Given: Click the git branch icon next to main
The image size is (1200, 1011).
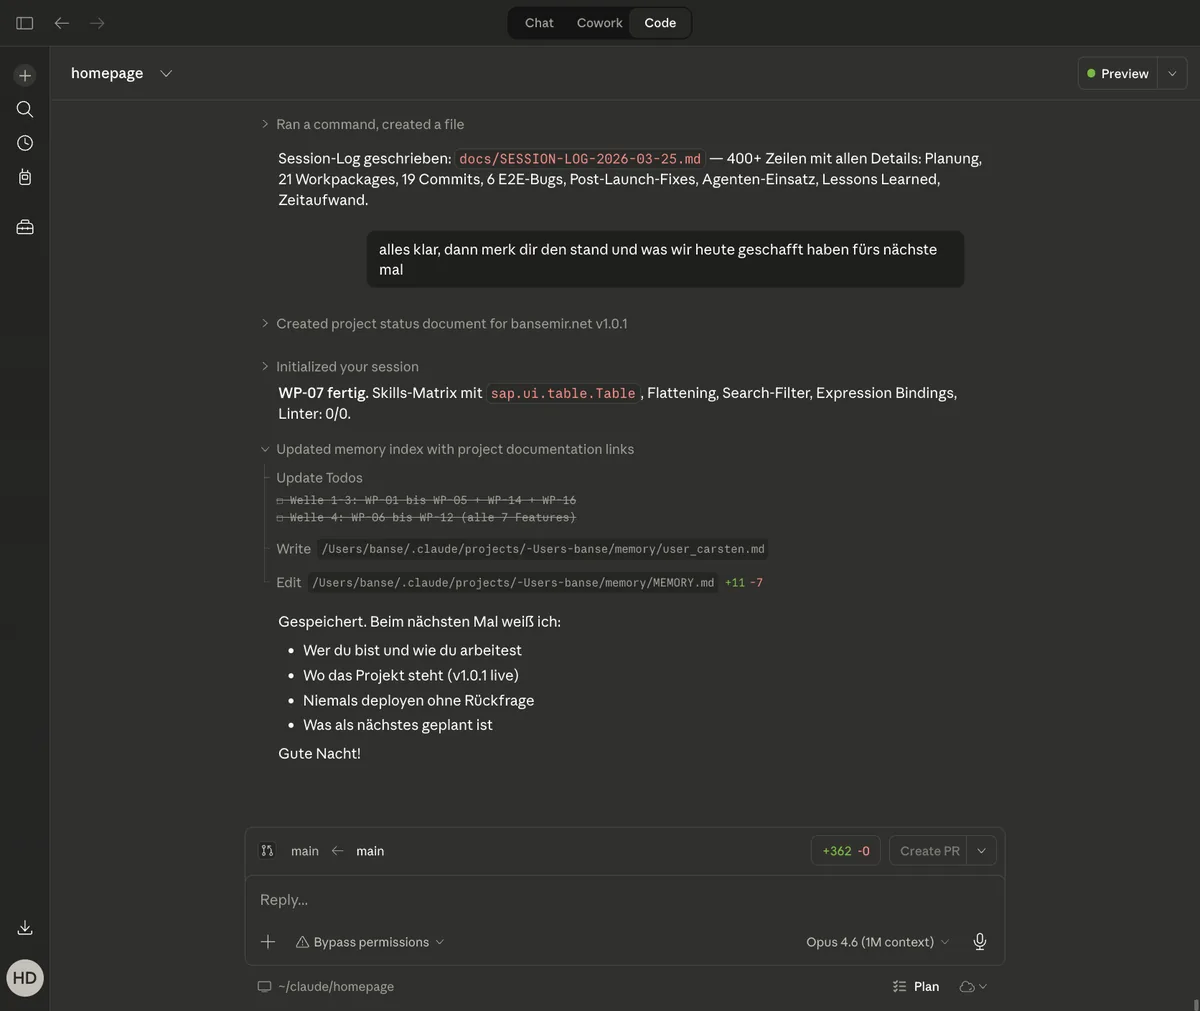Looking at the screenshot, I should pyautogui.click(x=267, y=850).
